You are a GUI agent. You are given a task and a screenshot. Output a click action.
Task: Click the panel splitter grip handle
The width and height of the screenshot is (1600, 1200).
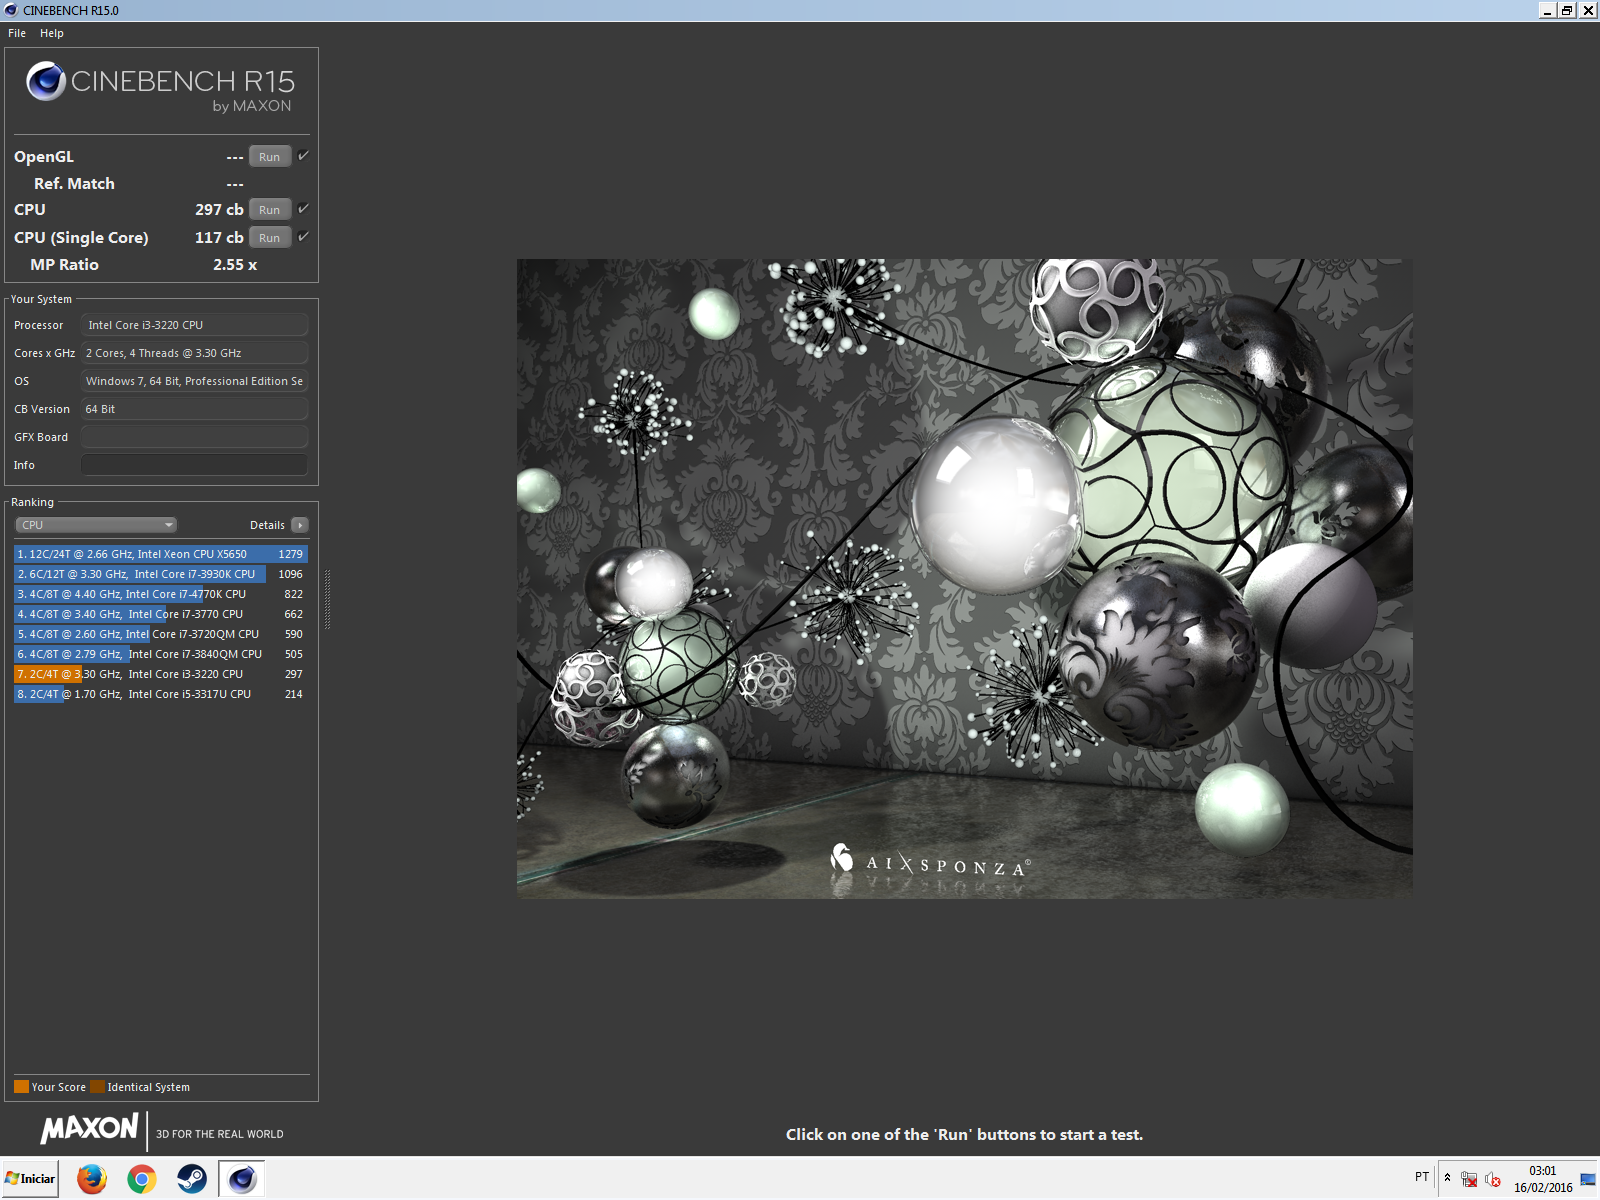point(327,600)
